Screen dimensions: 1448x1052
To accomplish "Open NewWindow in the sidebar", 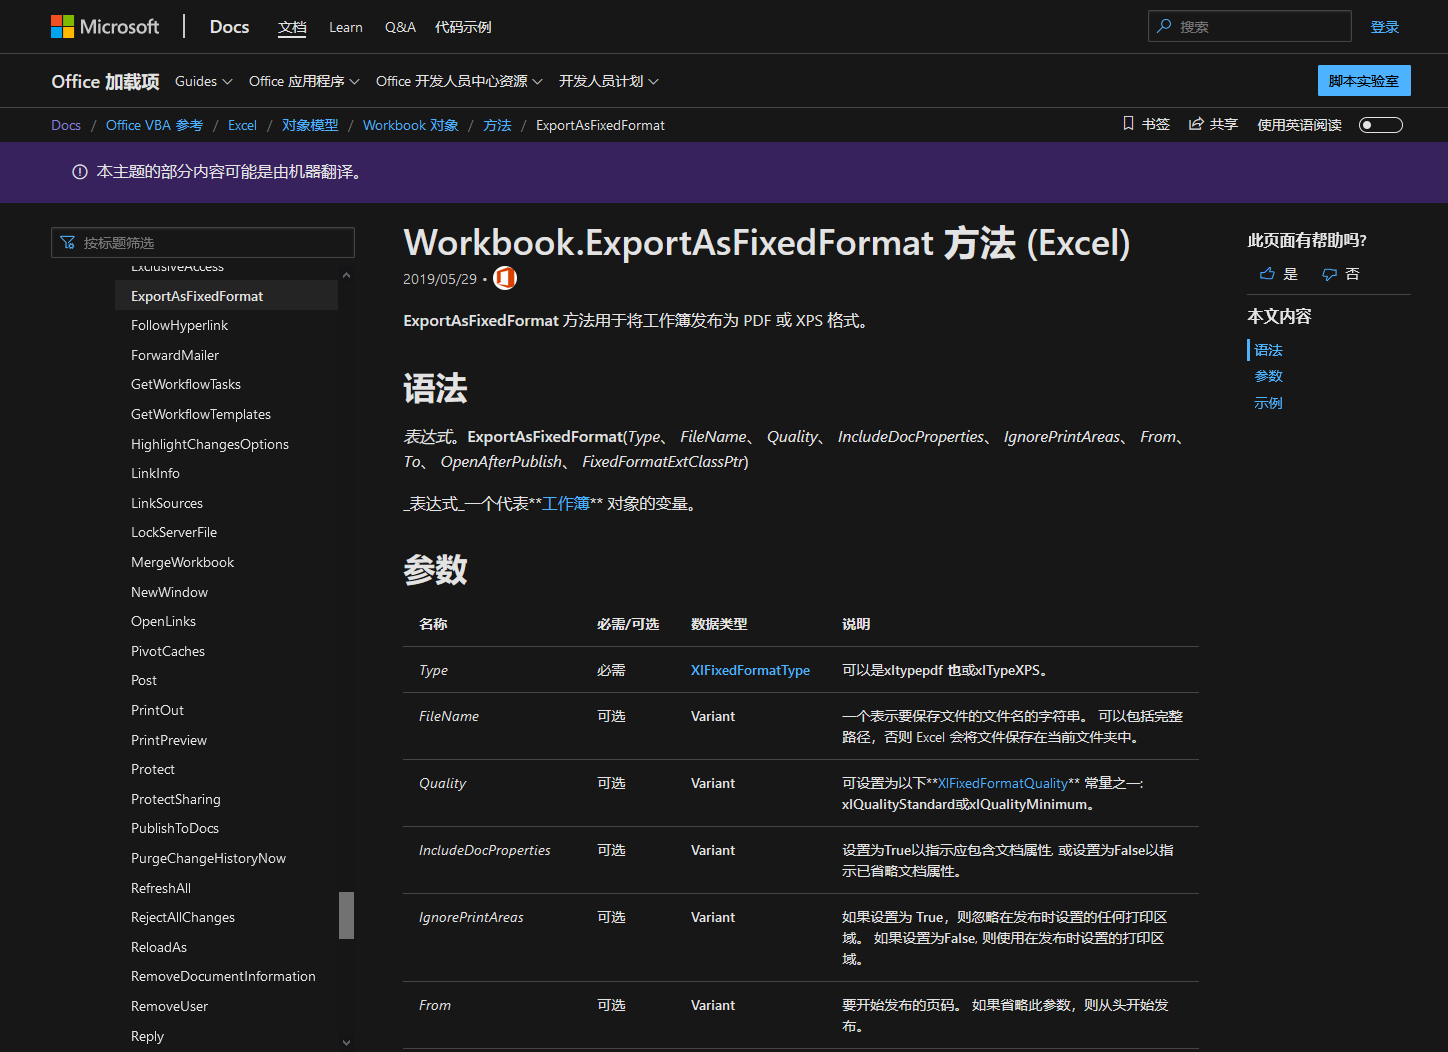I will click(x=169, y=592).
